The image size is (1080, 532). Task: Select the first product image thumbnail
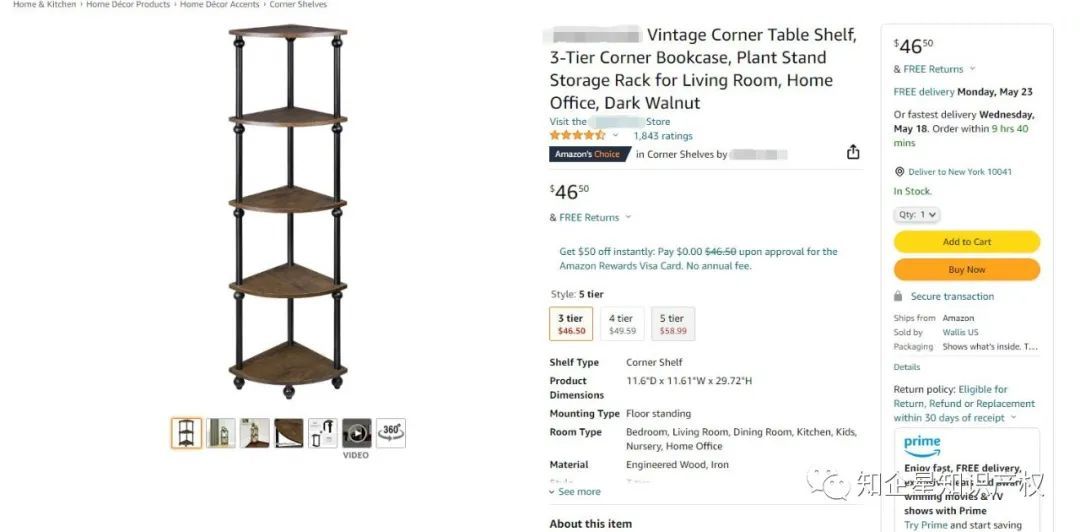pos(186,433)
